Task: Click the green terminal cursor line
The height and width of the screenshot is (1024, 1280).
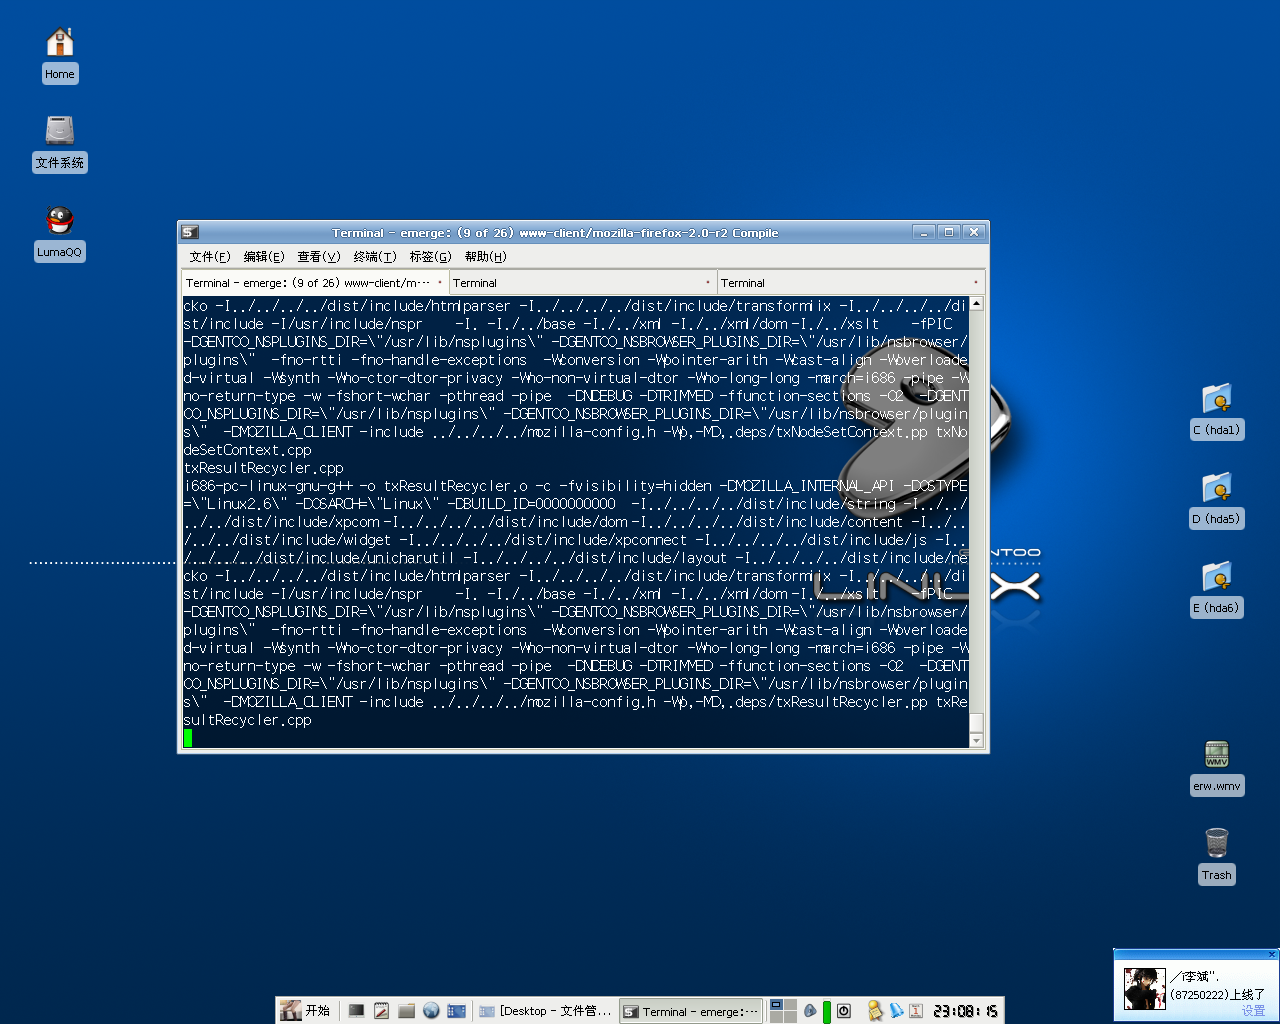Action: click(188, 738)
